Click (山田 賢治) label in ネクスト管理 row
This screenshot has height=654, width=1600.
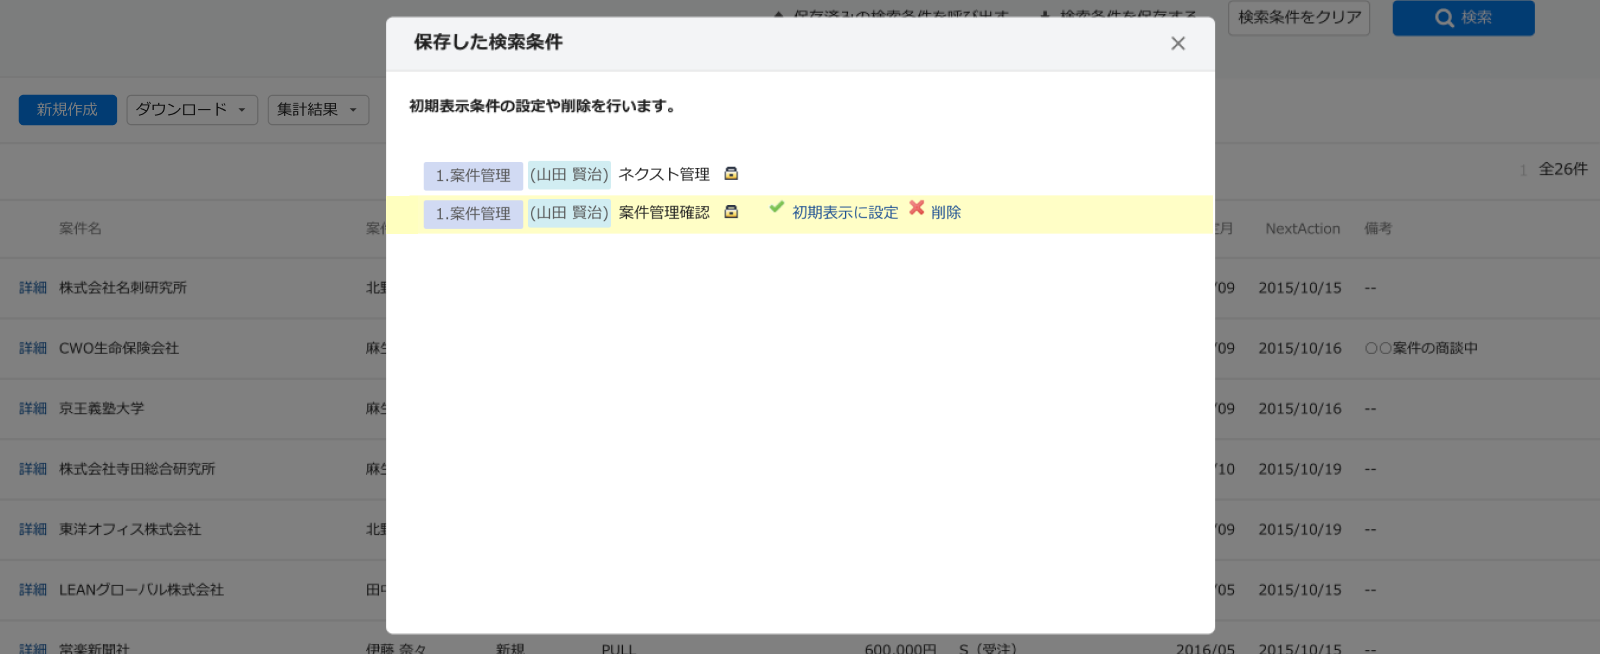(569, 175)
